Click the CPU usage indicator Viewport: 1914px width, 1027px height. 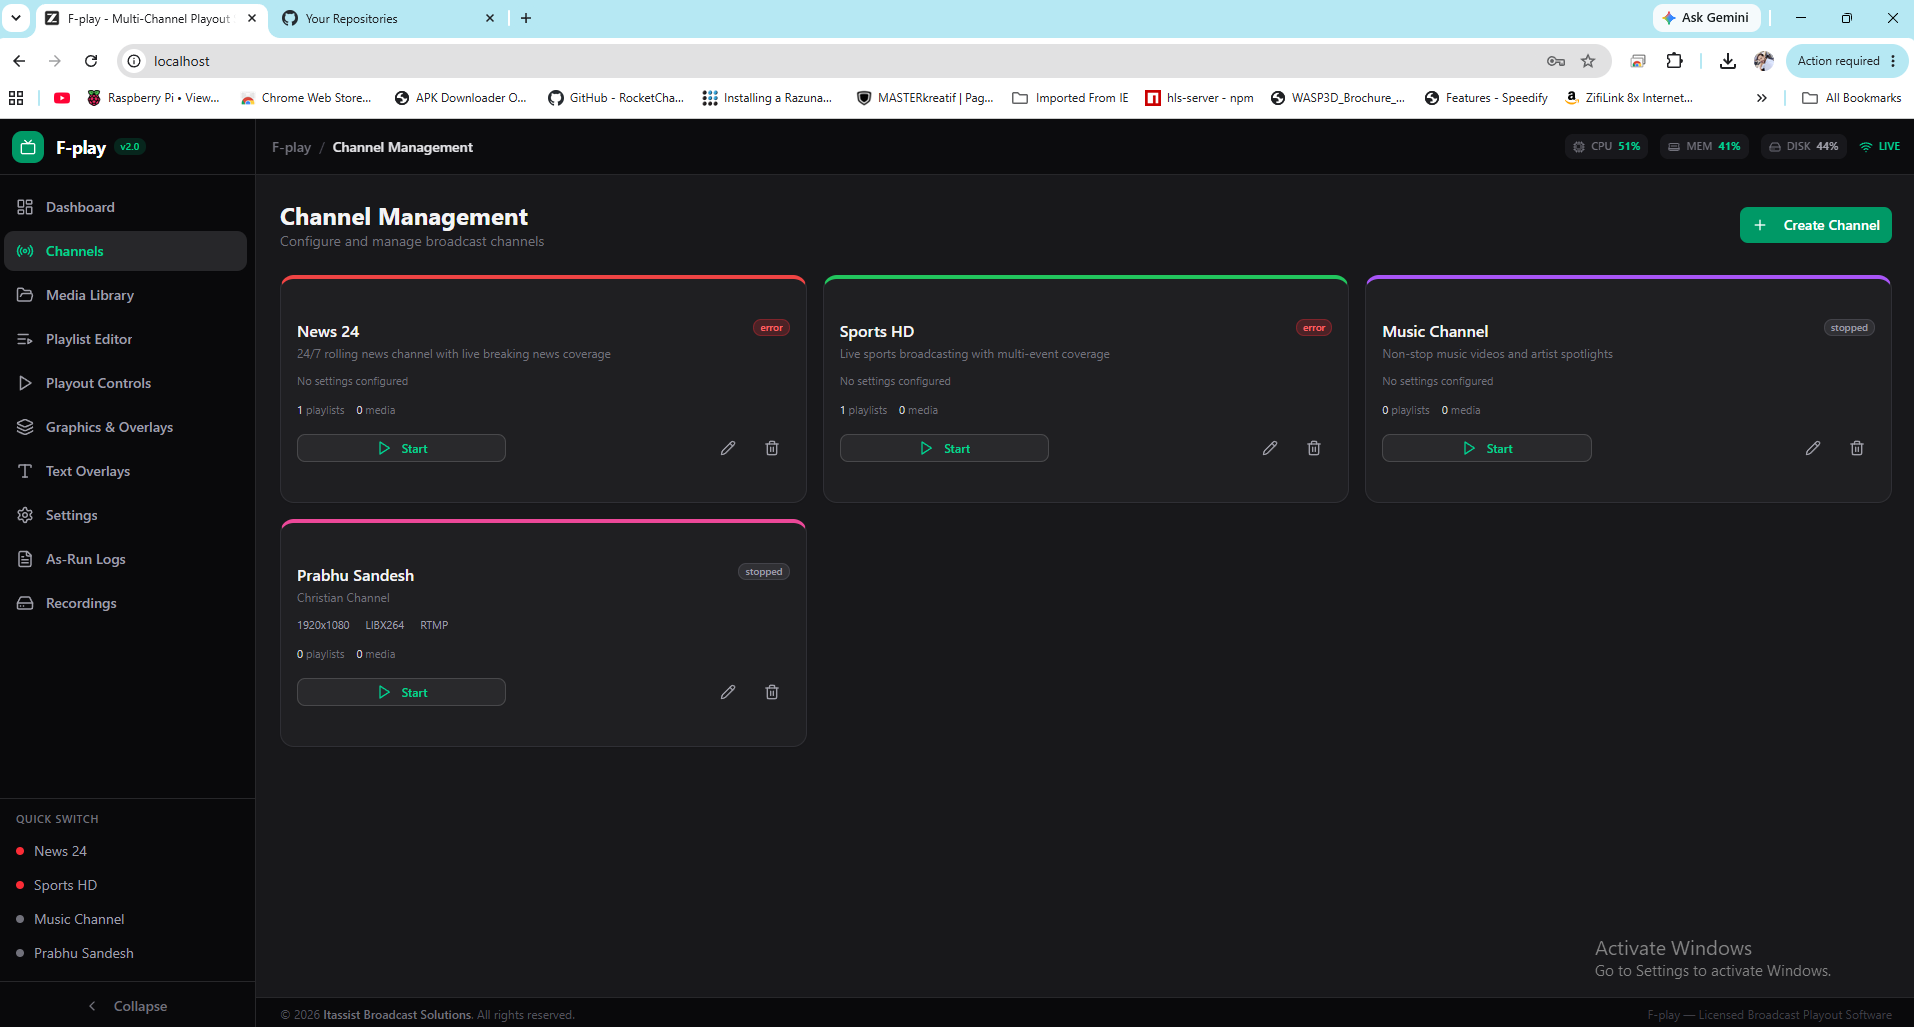(x=1606, y=146)
